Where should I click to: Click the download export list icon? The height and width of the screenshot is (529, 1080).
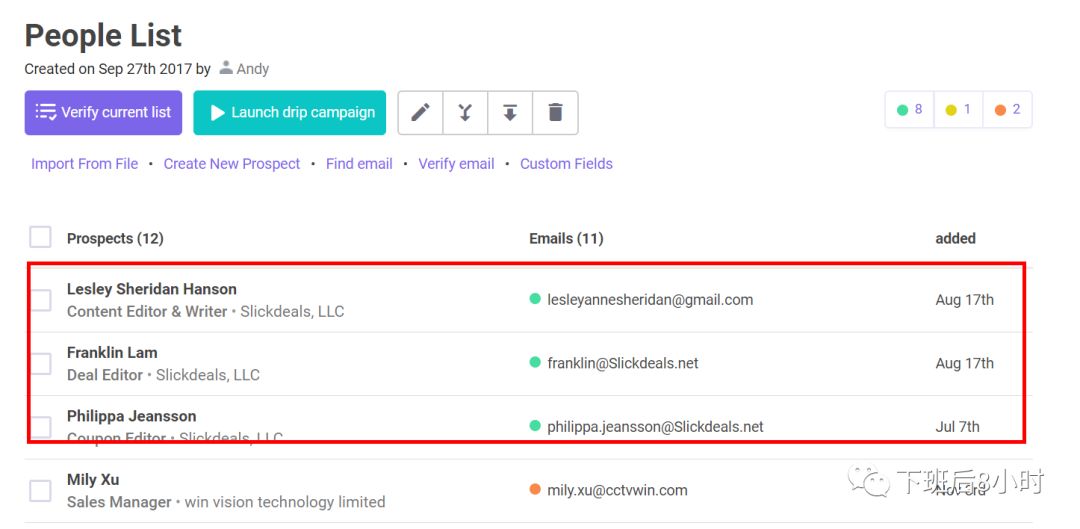[510, 112]
